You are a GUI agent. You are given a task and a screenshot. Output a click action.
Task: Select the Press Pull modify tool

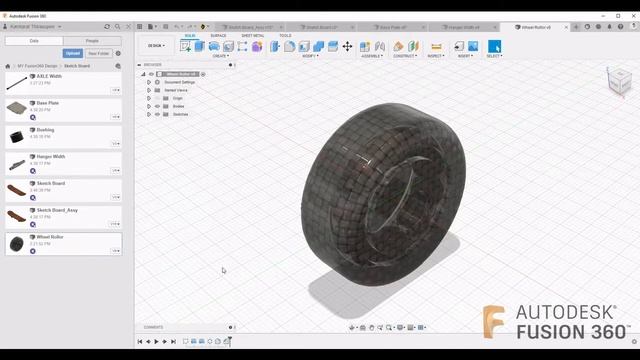coord(275,46)
